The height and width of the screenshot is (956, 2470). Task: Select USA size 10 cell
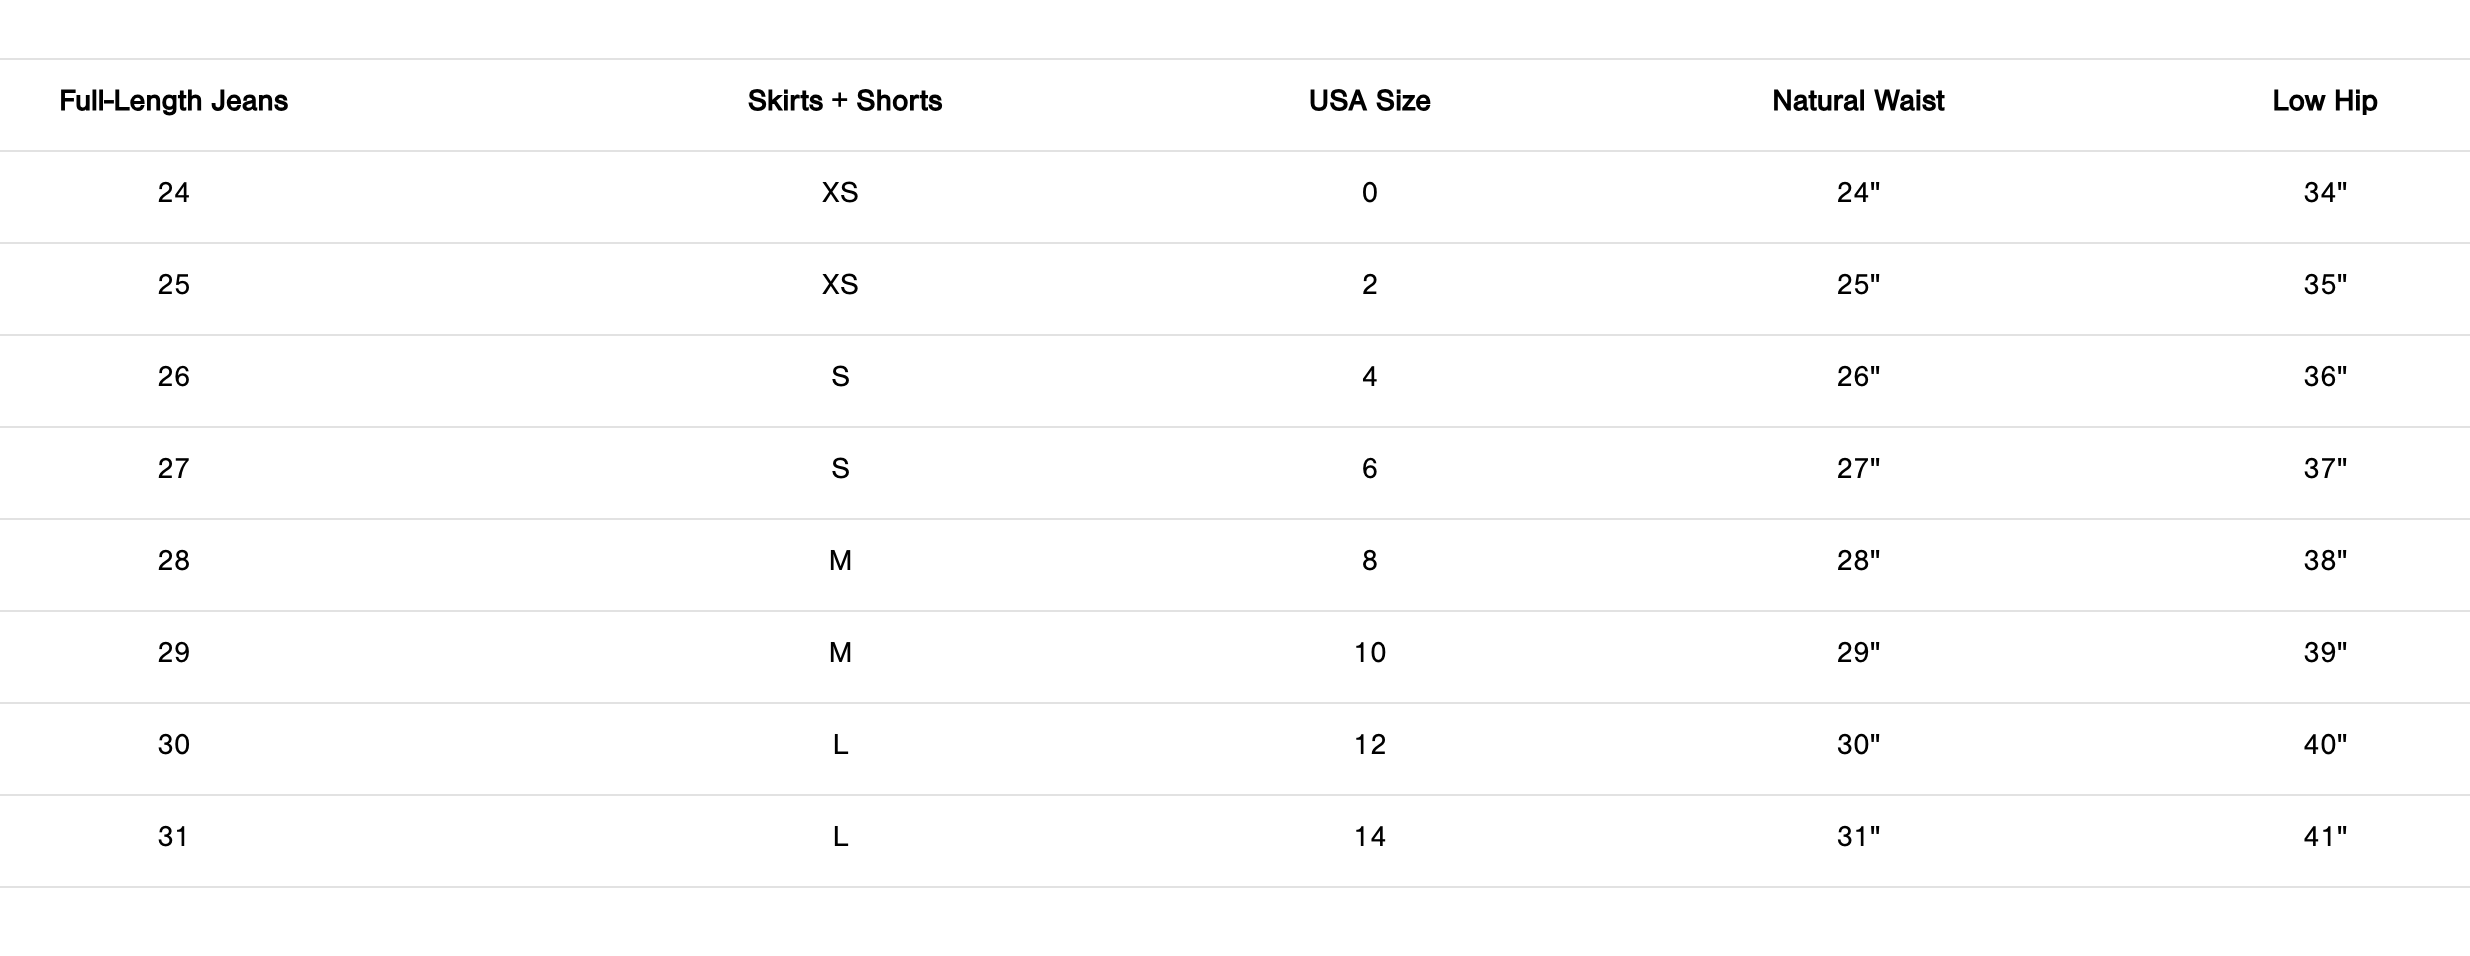coord(1369,653)
